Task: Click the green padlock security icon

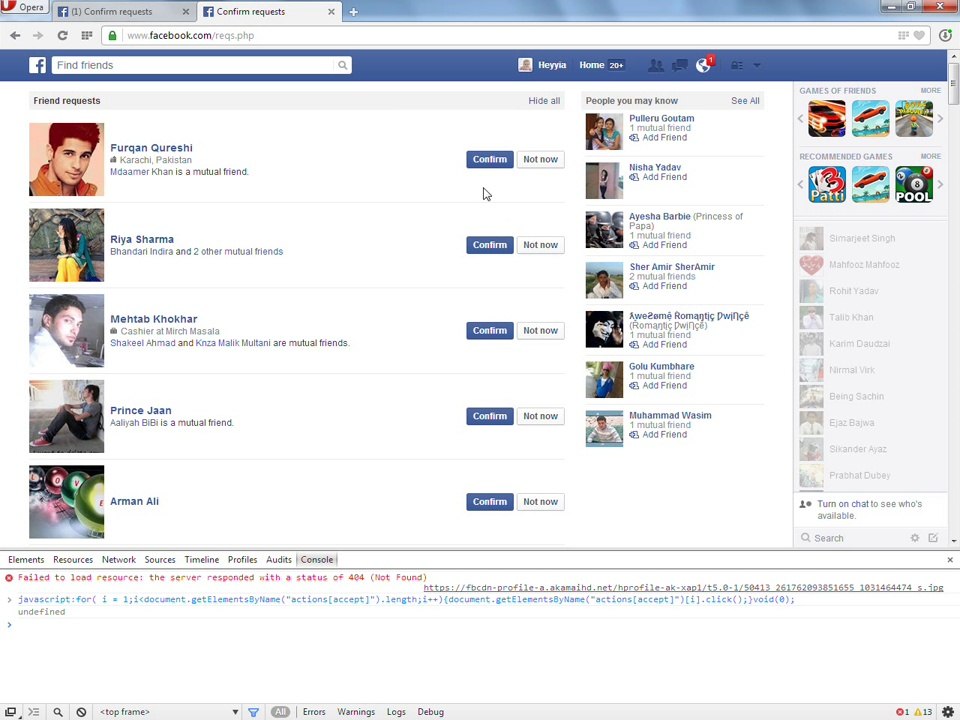Action: coord(113,36)
